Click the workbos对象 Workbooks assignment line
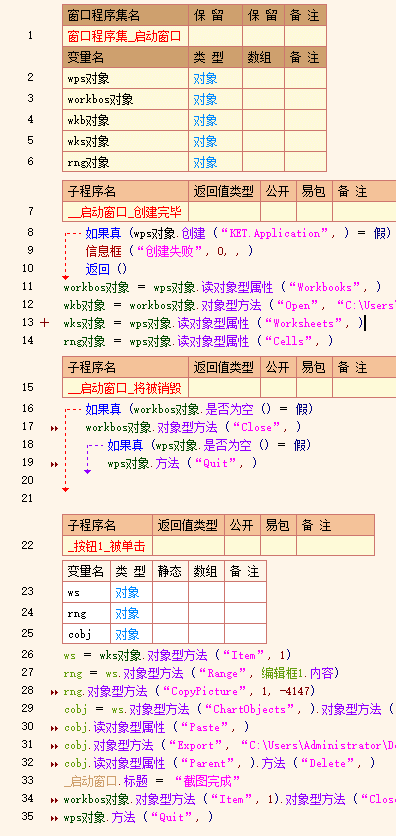This screenshot has width=396, height=836. (x=223, y=287)
